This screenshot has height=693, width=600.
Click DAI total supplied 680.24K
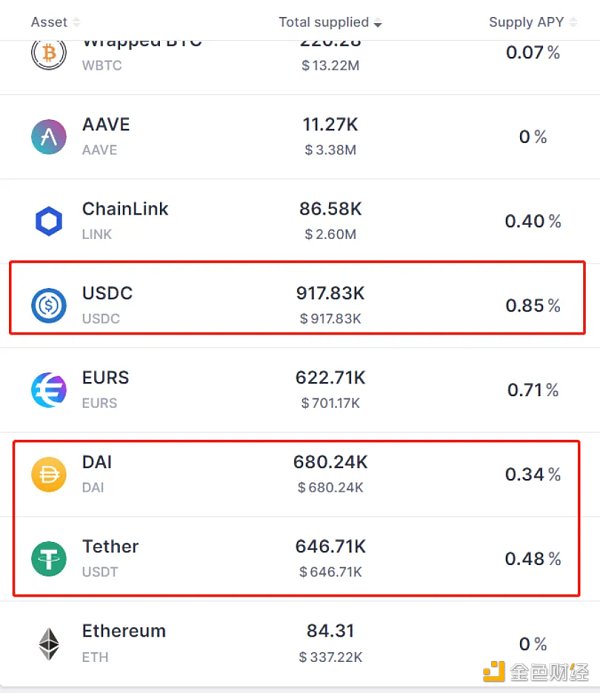pos(330,462)
